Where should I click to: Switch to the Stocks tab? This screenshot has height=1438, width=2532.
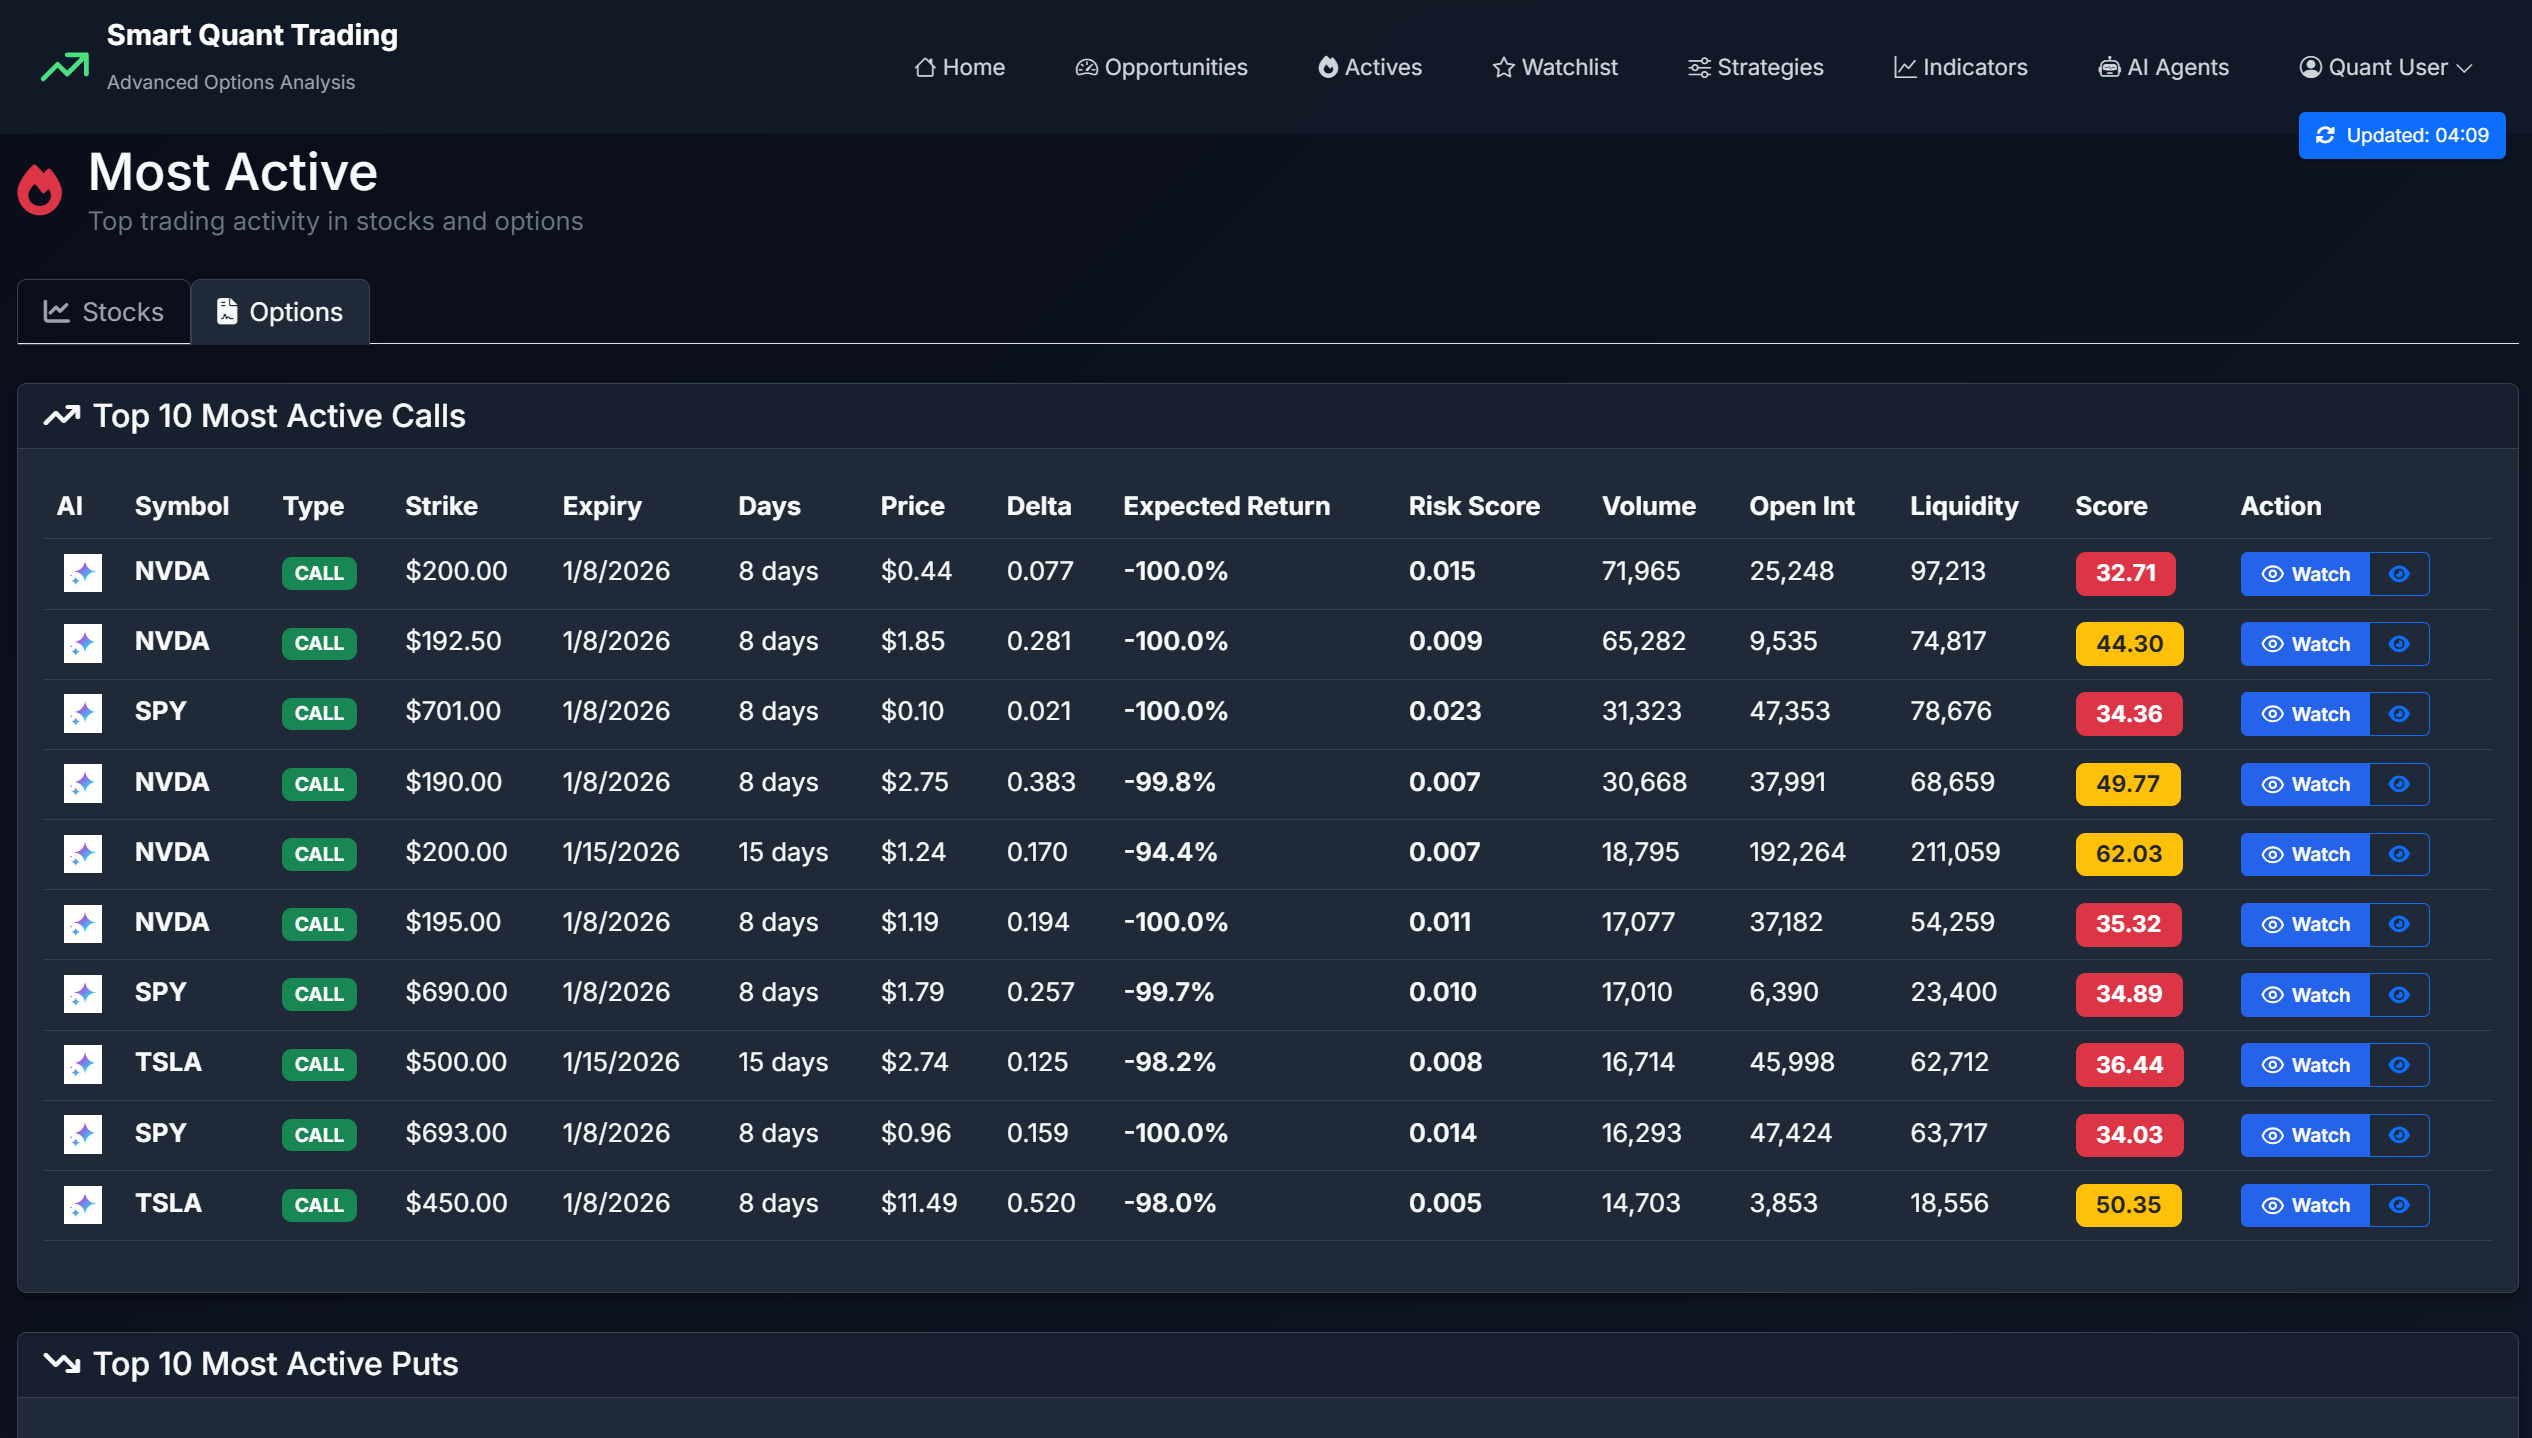(x=103, y=311)
